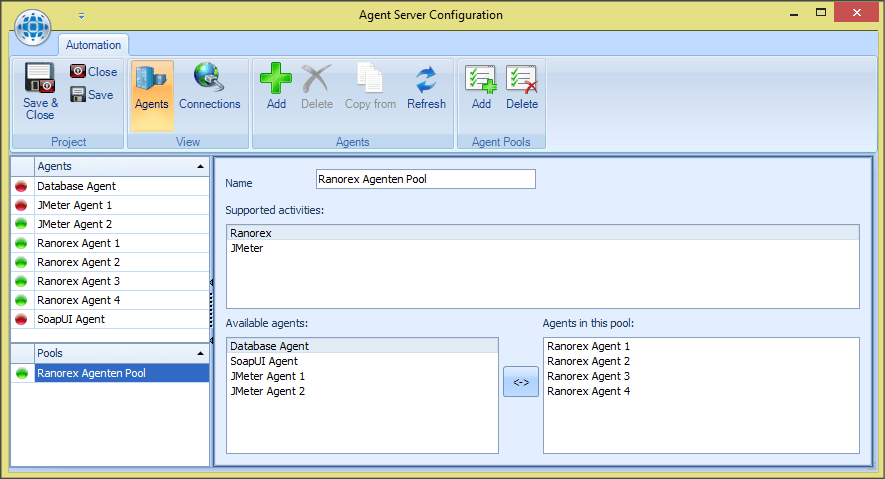This screenshot has height=479, width=885.
Task: Click red status icon of SoapUI Agent
Action: (21, 319)
